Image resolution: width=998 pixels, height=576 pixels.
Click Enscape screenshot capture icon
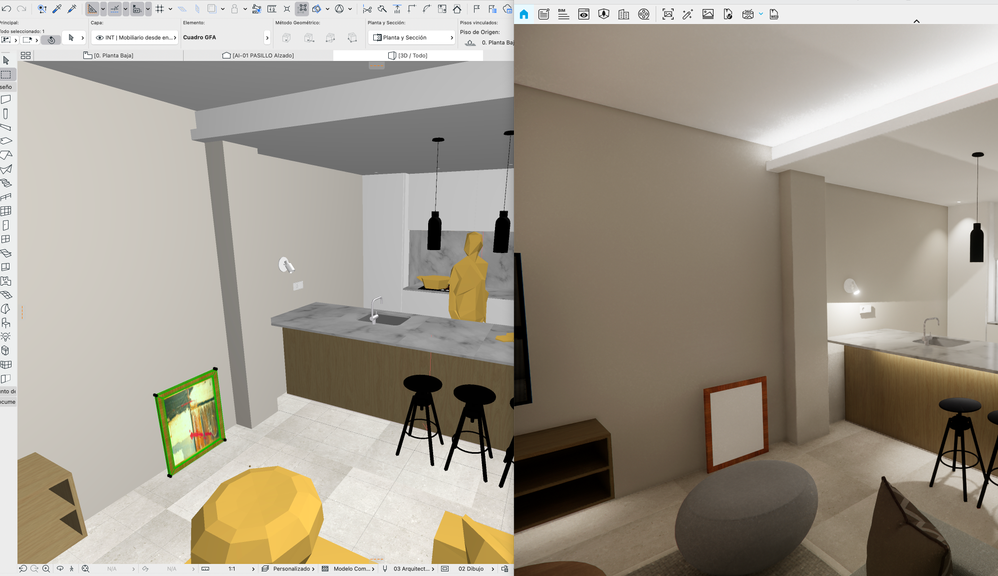668,14
